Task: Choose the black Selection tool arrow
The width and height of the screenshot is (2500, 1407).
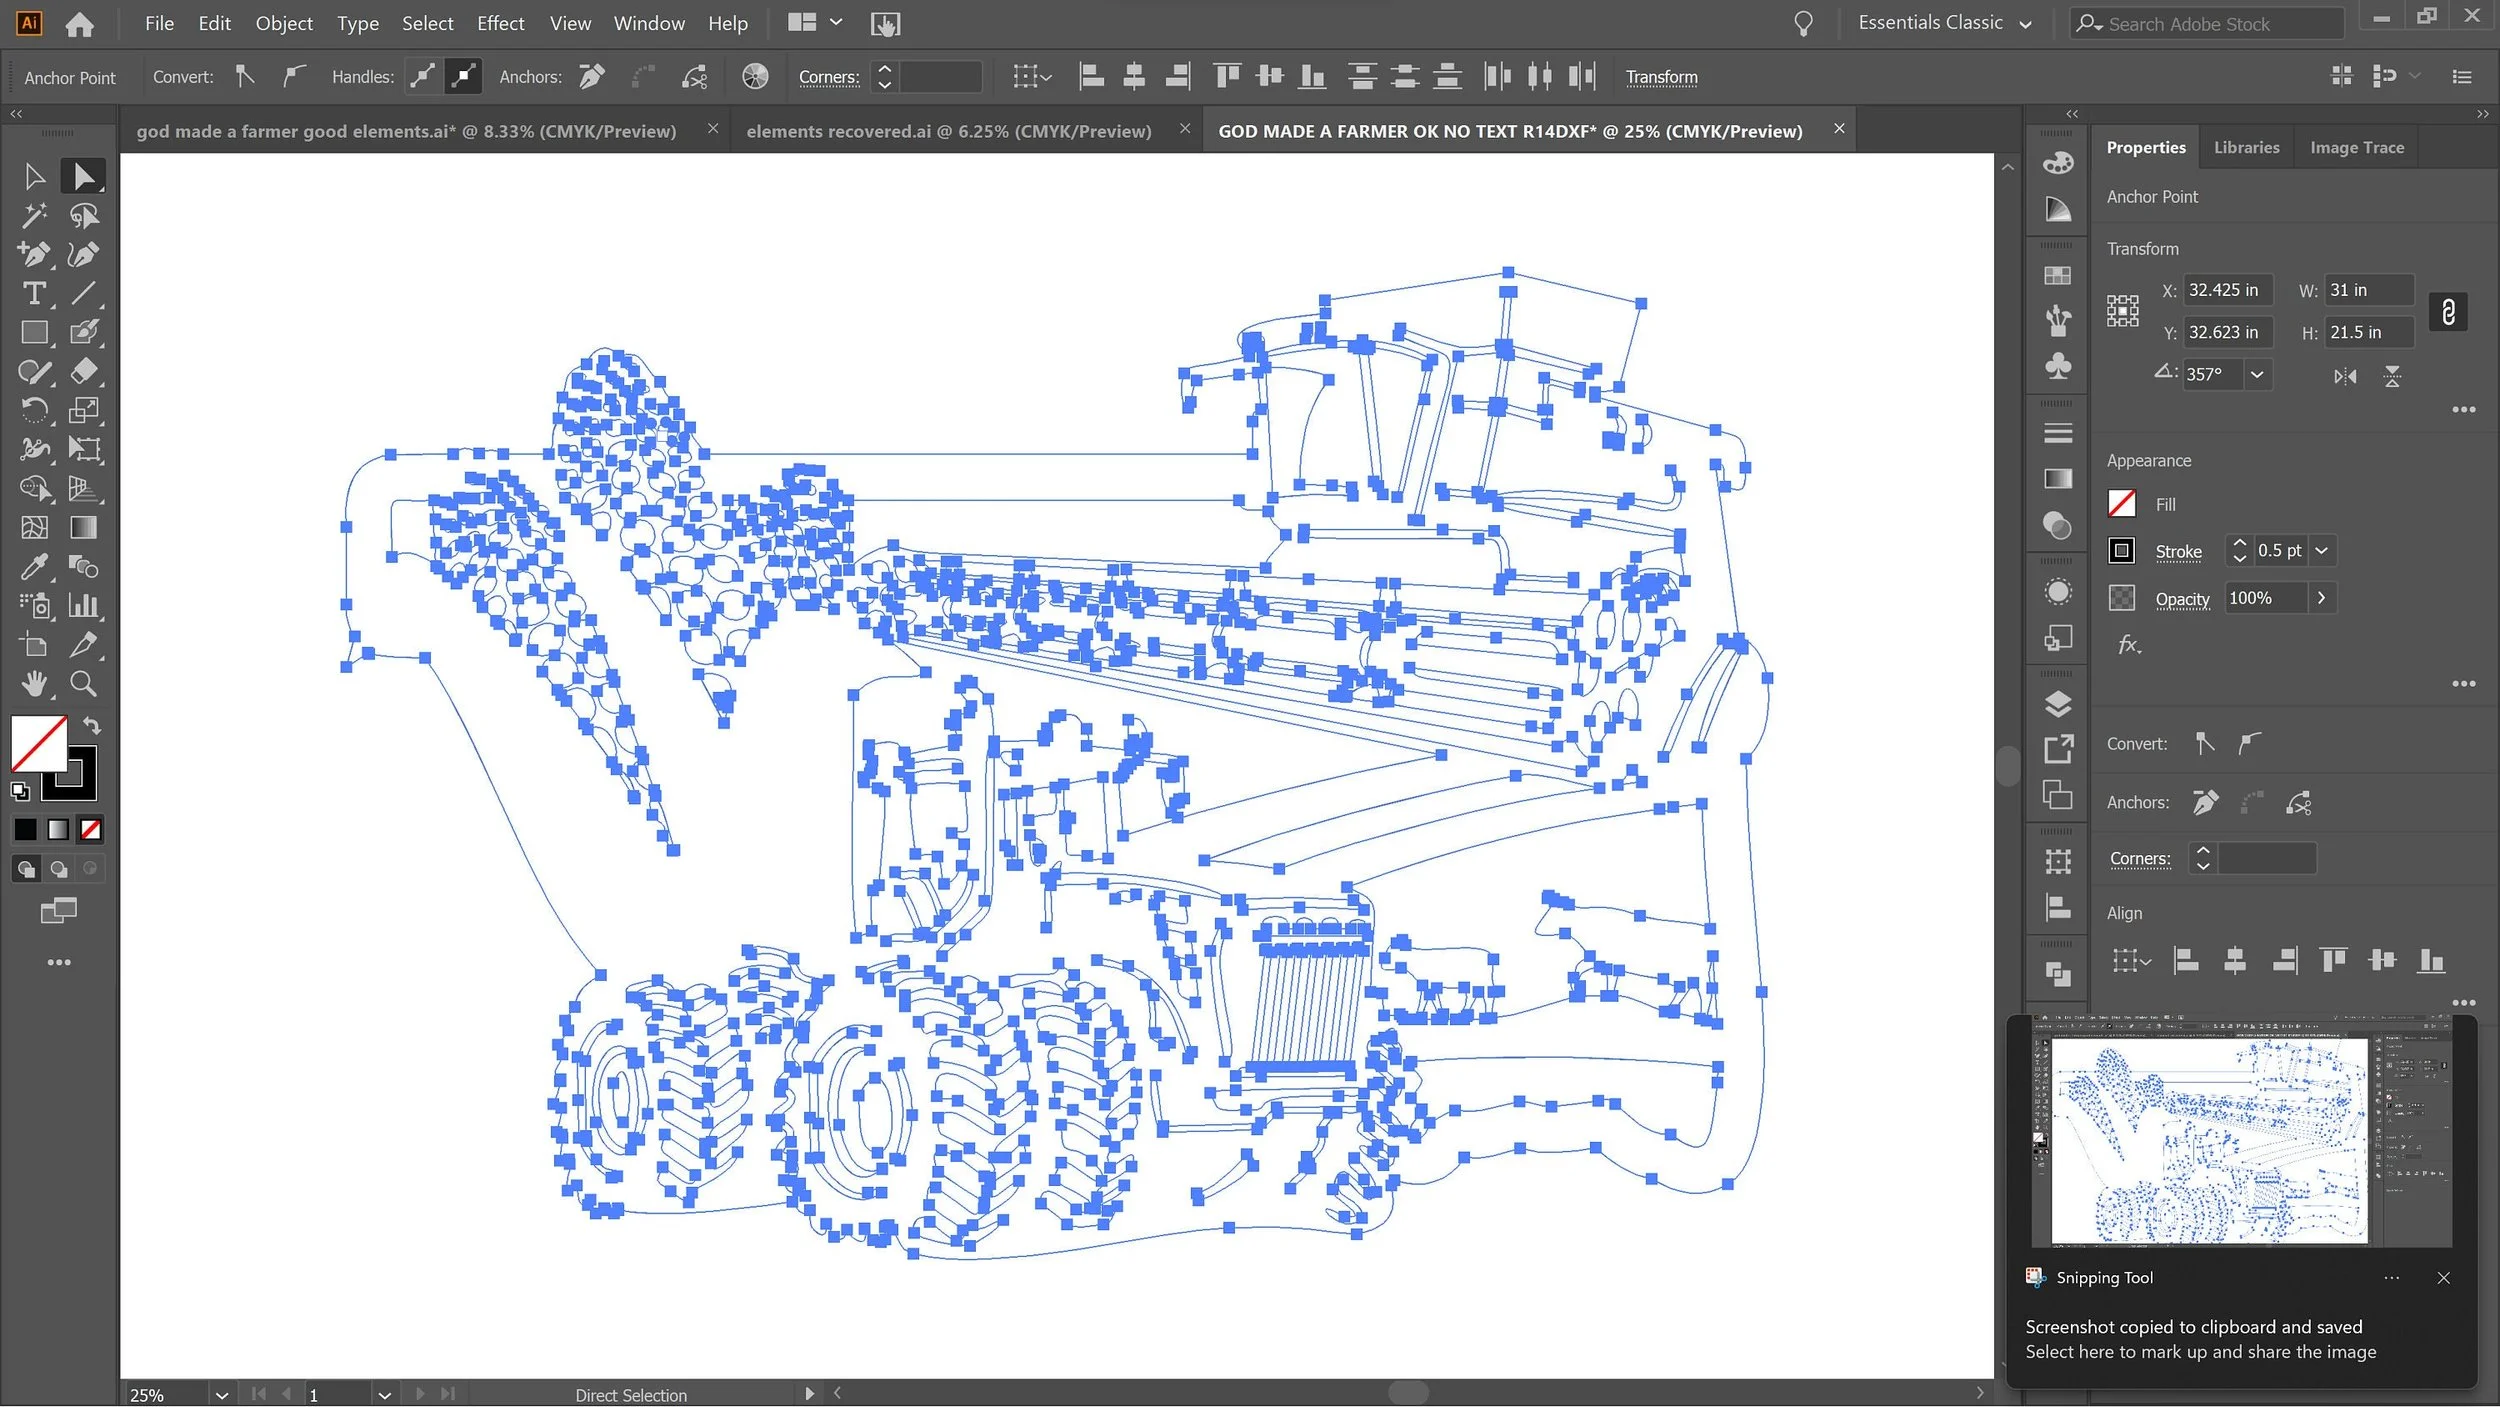Action: [34, 177]
